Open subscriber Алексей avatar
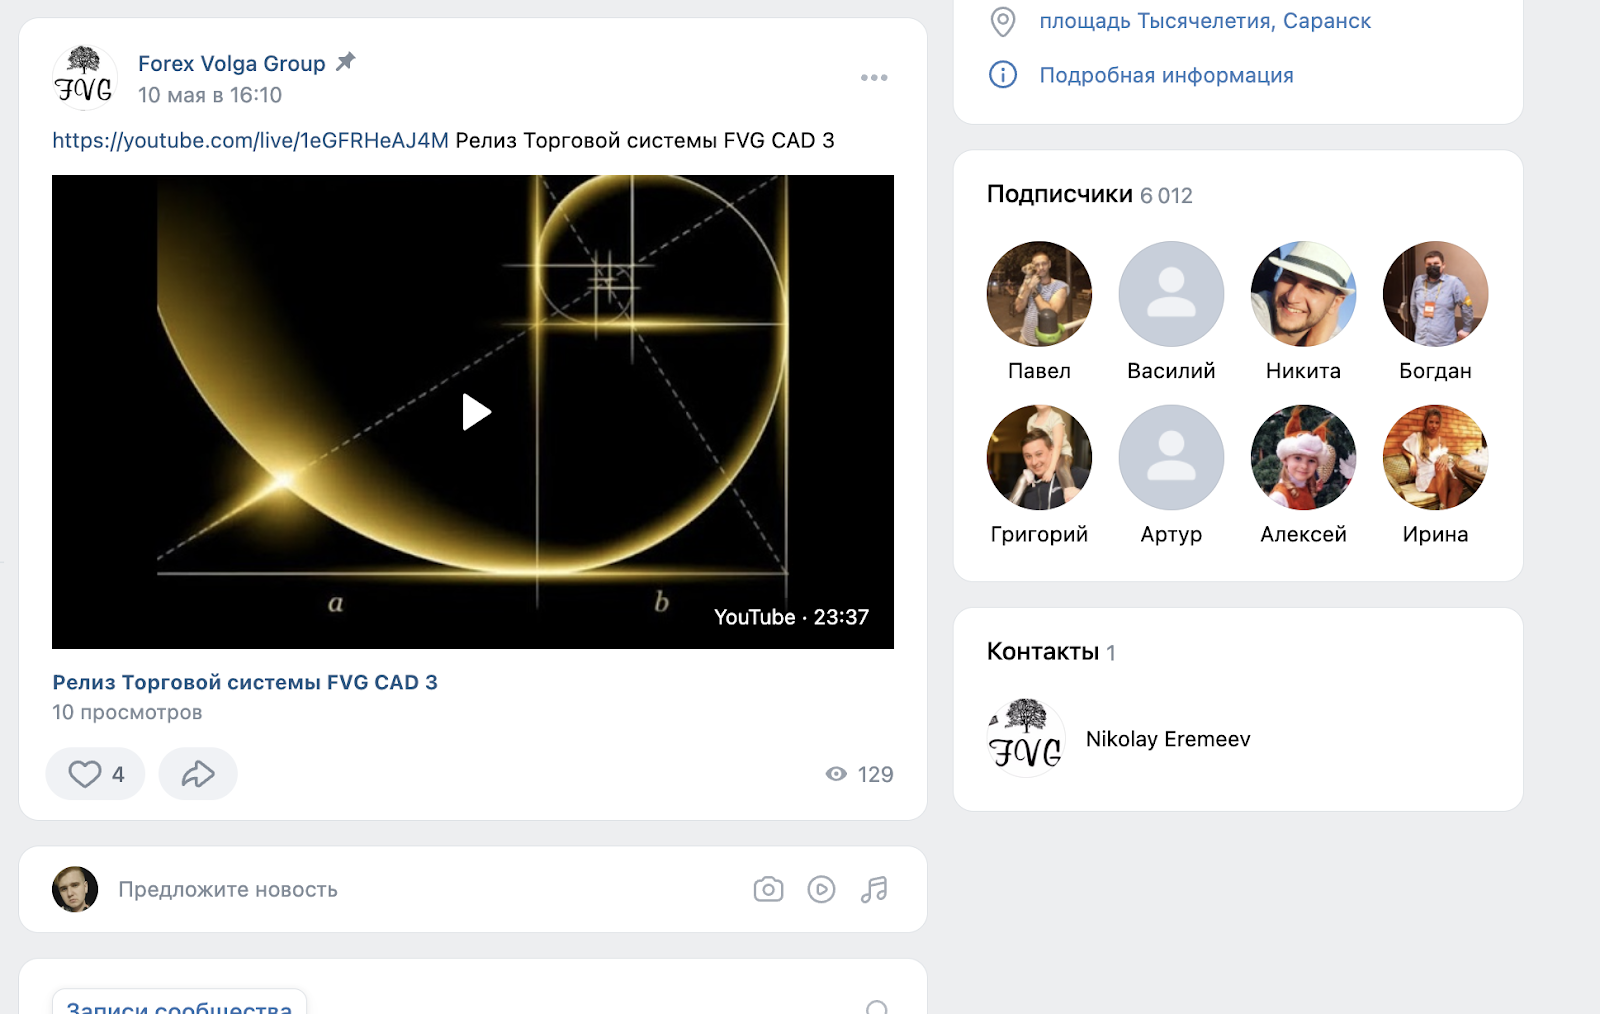 [1303, 457]
